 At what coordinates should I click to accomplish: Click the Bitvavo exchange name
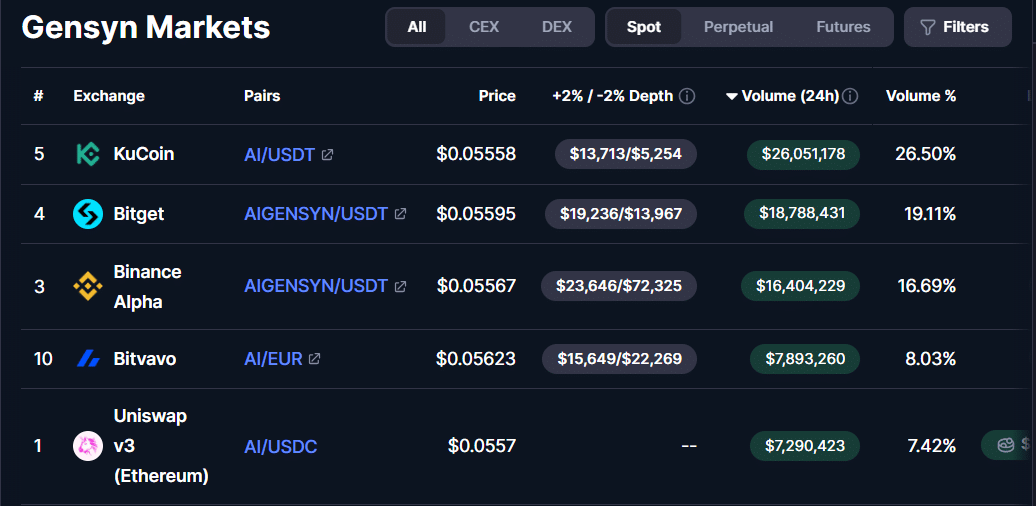(145, 359)
